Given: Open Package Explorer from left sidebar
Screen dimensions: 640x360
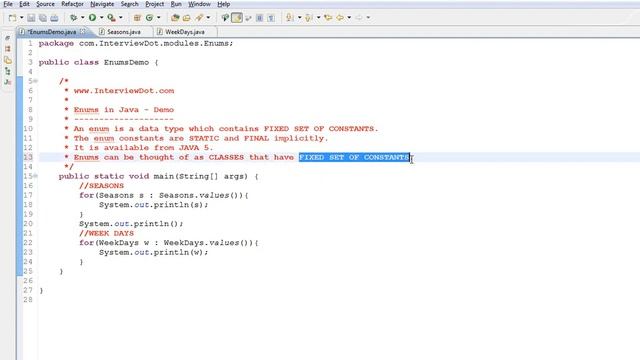Looking at the screenshot, I should pos(7,49).
